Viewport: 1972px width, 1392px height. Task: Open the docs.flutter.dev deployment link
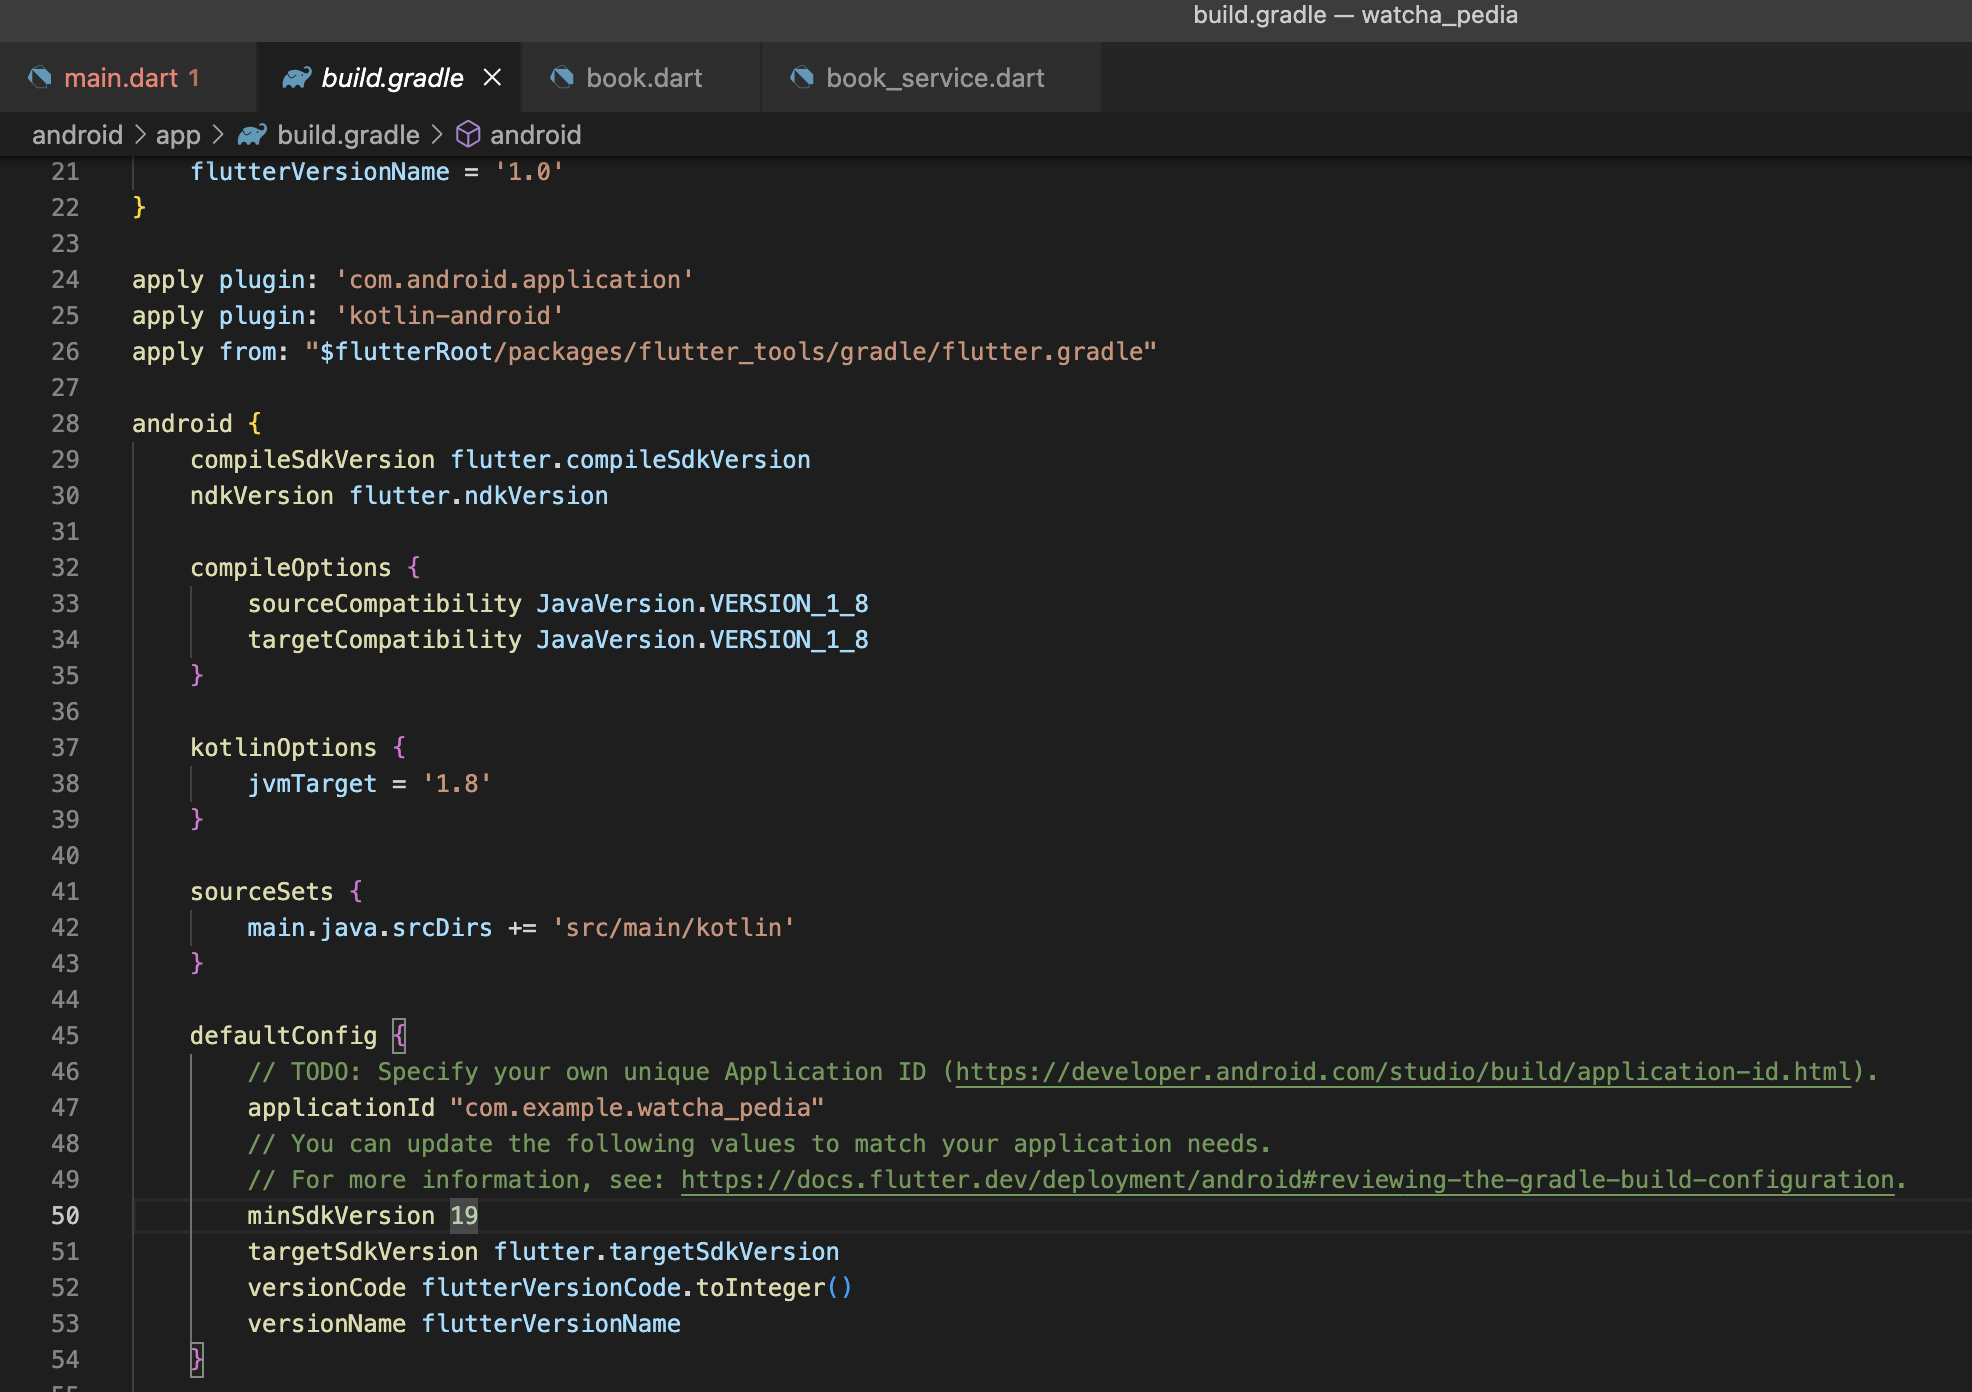pyautogui.click(x=1287, y=1180)
